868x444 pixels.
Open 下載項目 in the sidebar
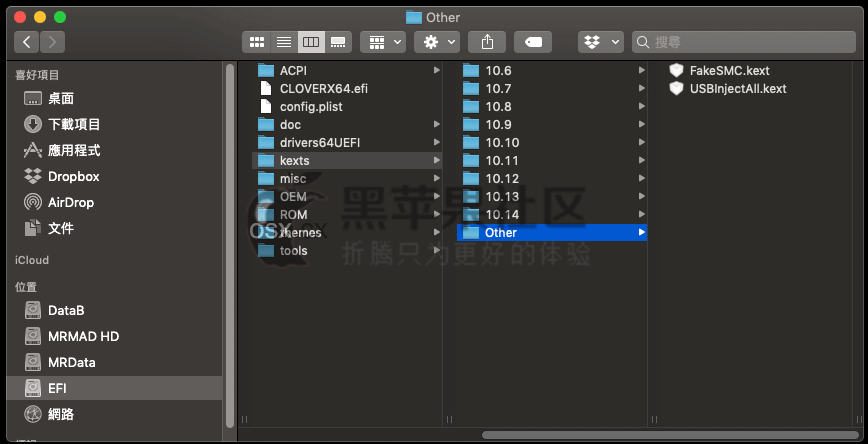[x=115, y=125]
